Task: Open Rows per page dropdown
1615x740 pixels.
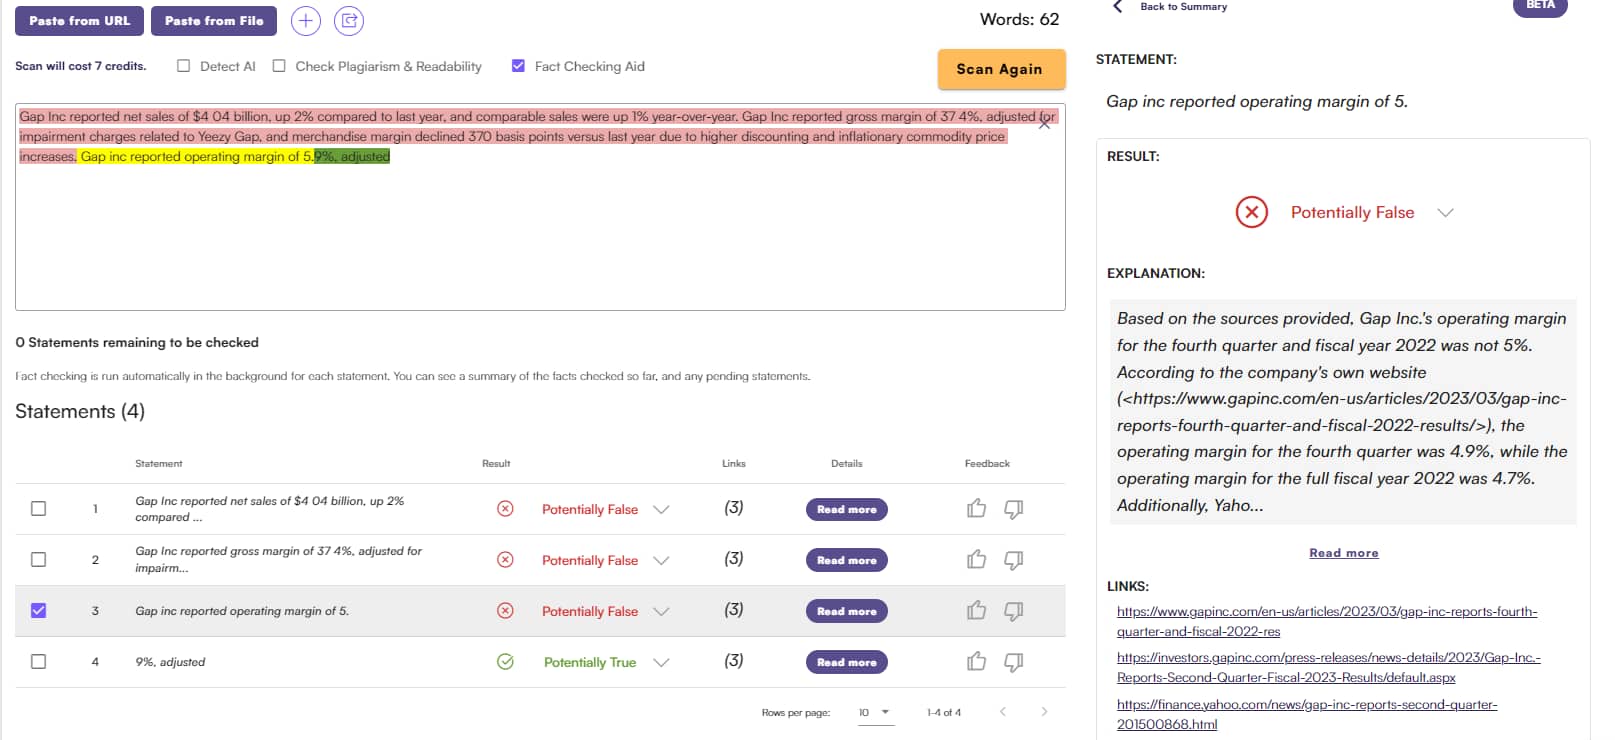Action: [875, 712]
